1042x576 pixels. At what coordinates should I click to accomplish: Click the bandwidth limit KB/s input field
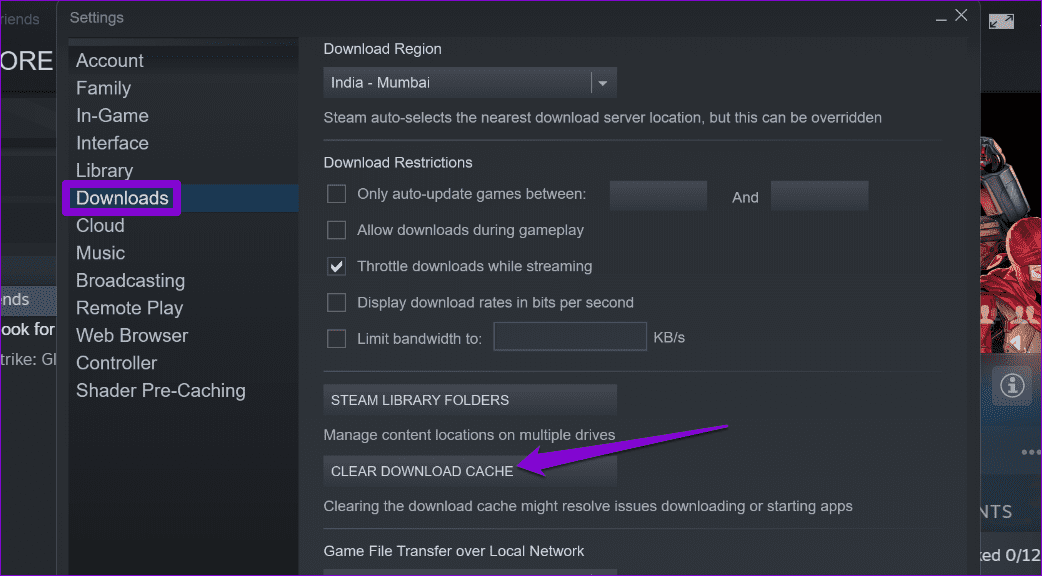point(570,338)
